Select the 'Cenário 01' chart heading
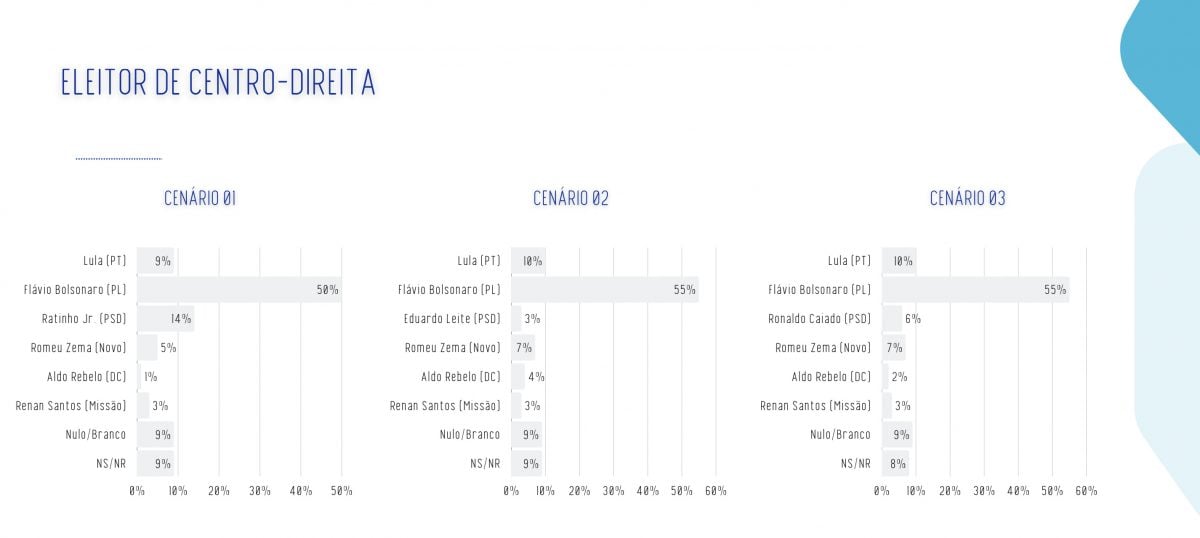 [200, 198]
